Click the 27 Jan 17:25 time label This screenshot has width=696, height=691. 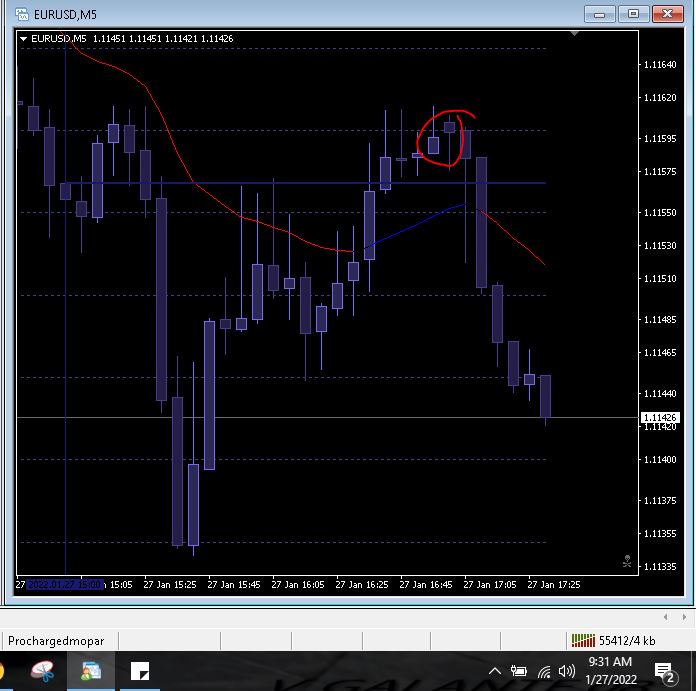click(x=554, y=585)
